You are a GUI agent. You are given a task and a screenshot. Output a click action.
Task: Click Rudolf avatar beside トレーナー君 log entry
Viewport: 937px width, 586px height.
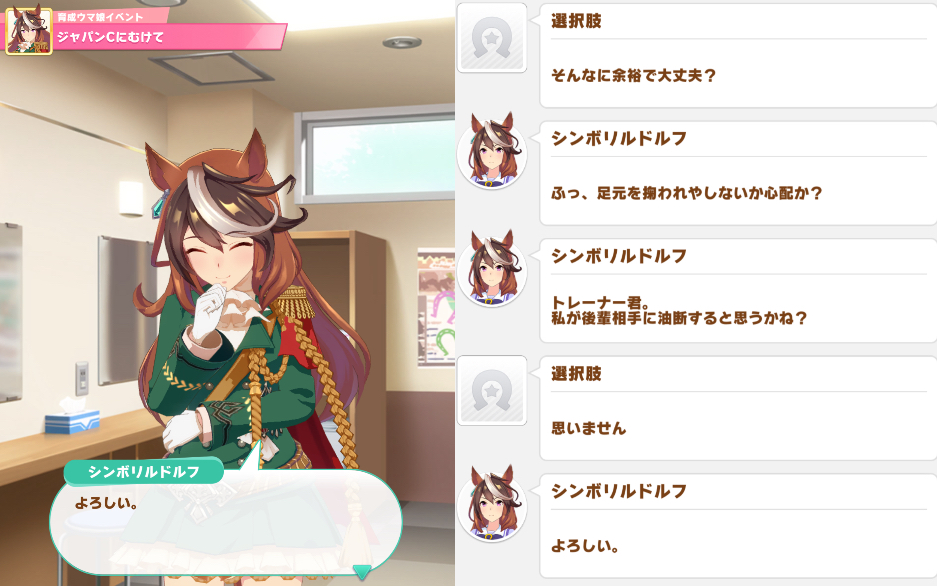point(492,268)
